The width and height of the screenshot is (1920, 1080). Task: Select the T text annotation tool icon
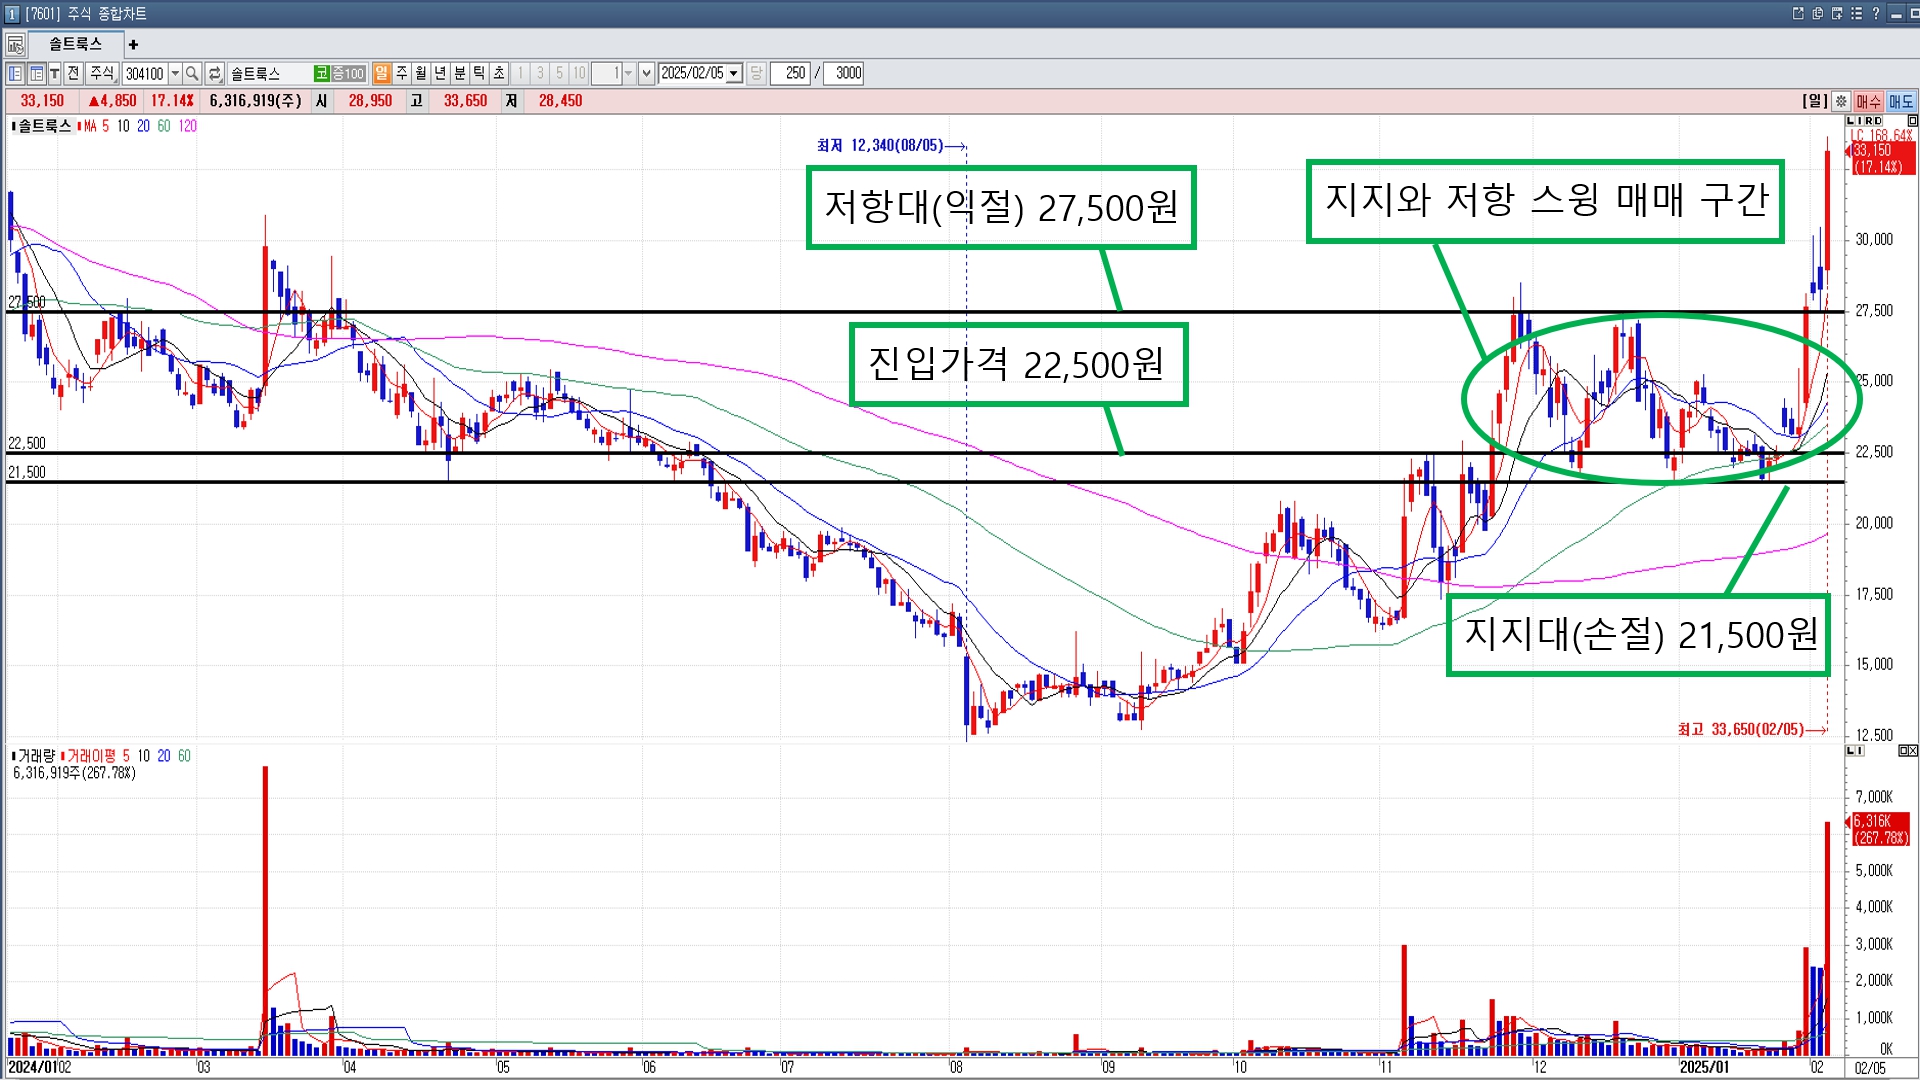(x=55, y=73)
